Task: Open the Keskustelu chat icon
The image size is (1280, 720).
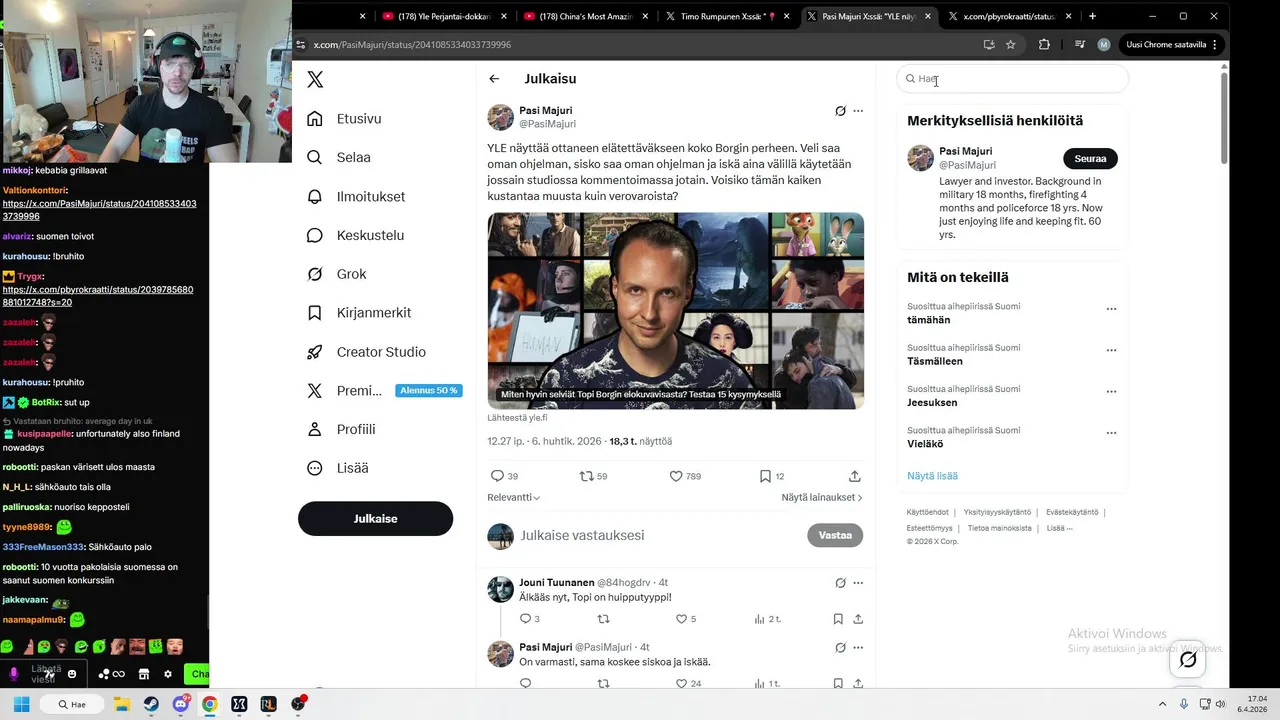Action: pos(315,235)
